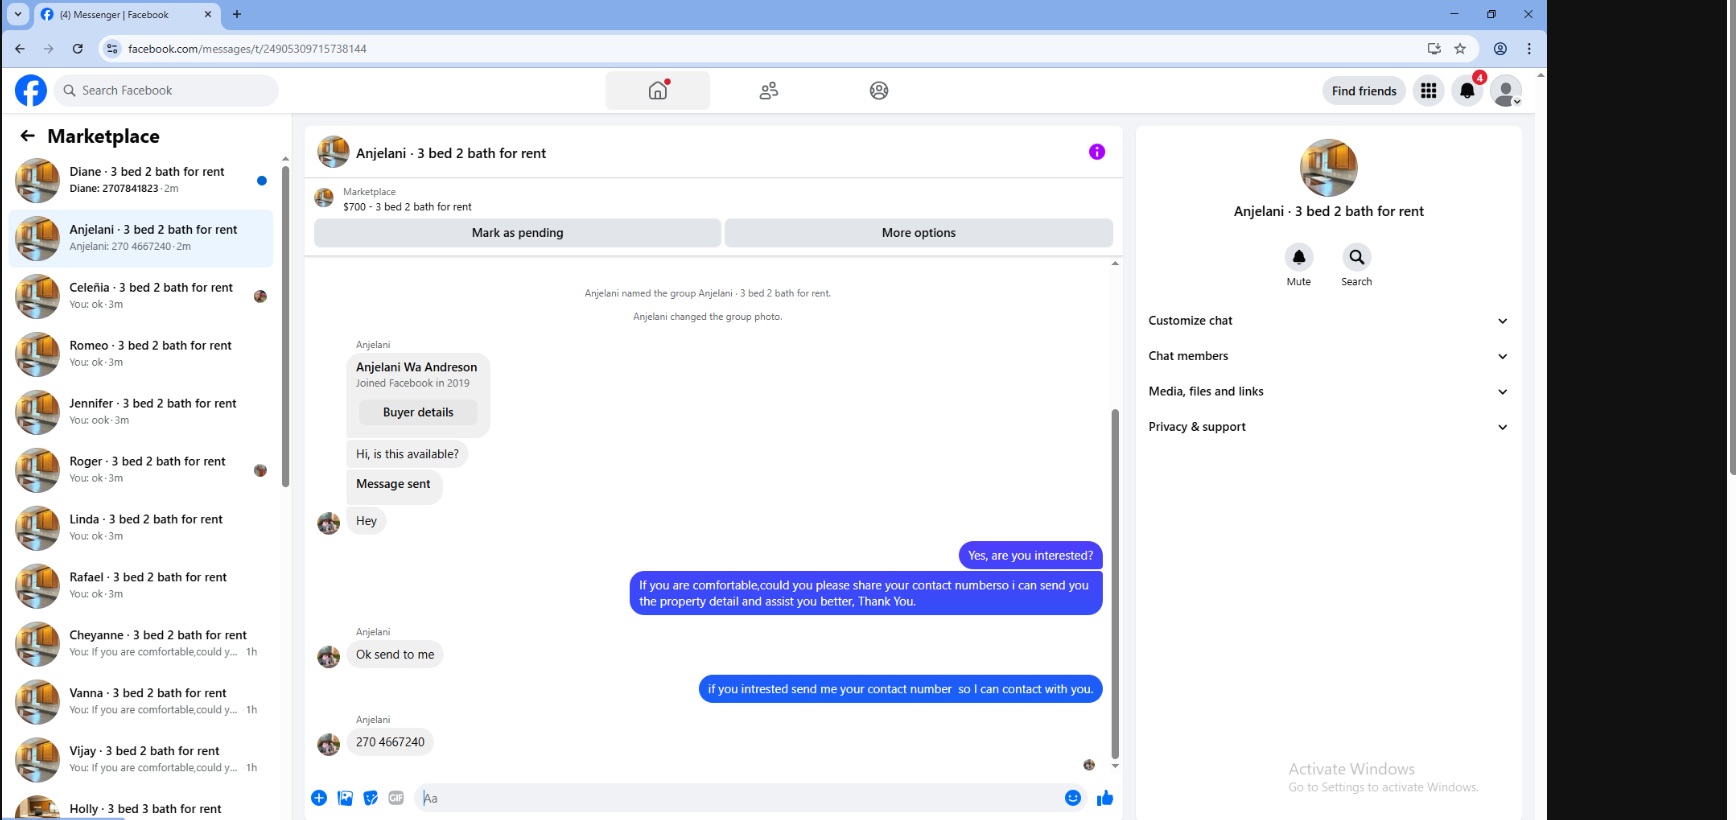Open browser three-dot menu
Viewport: 1736px width, 820px height.
tap(1529, 48)
